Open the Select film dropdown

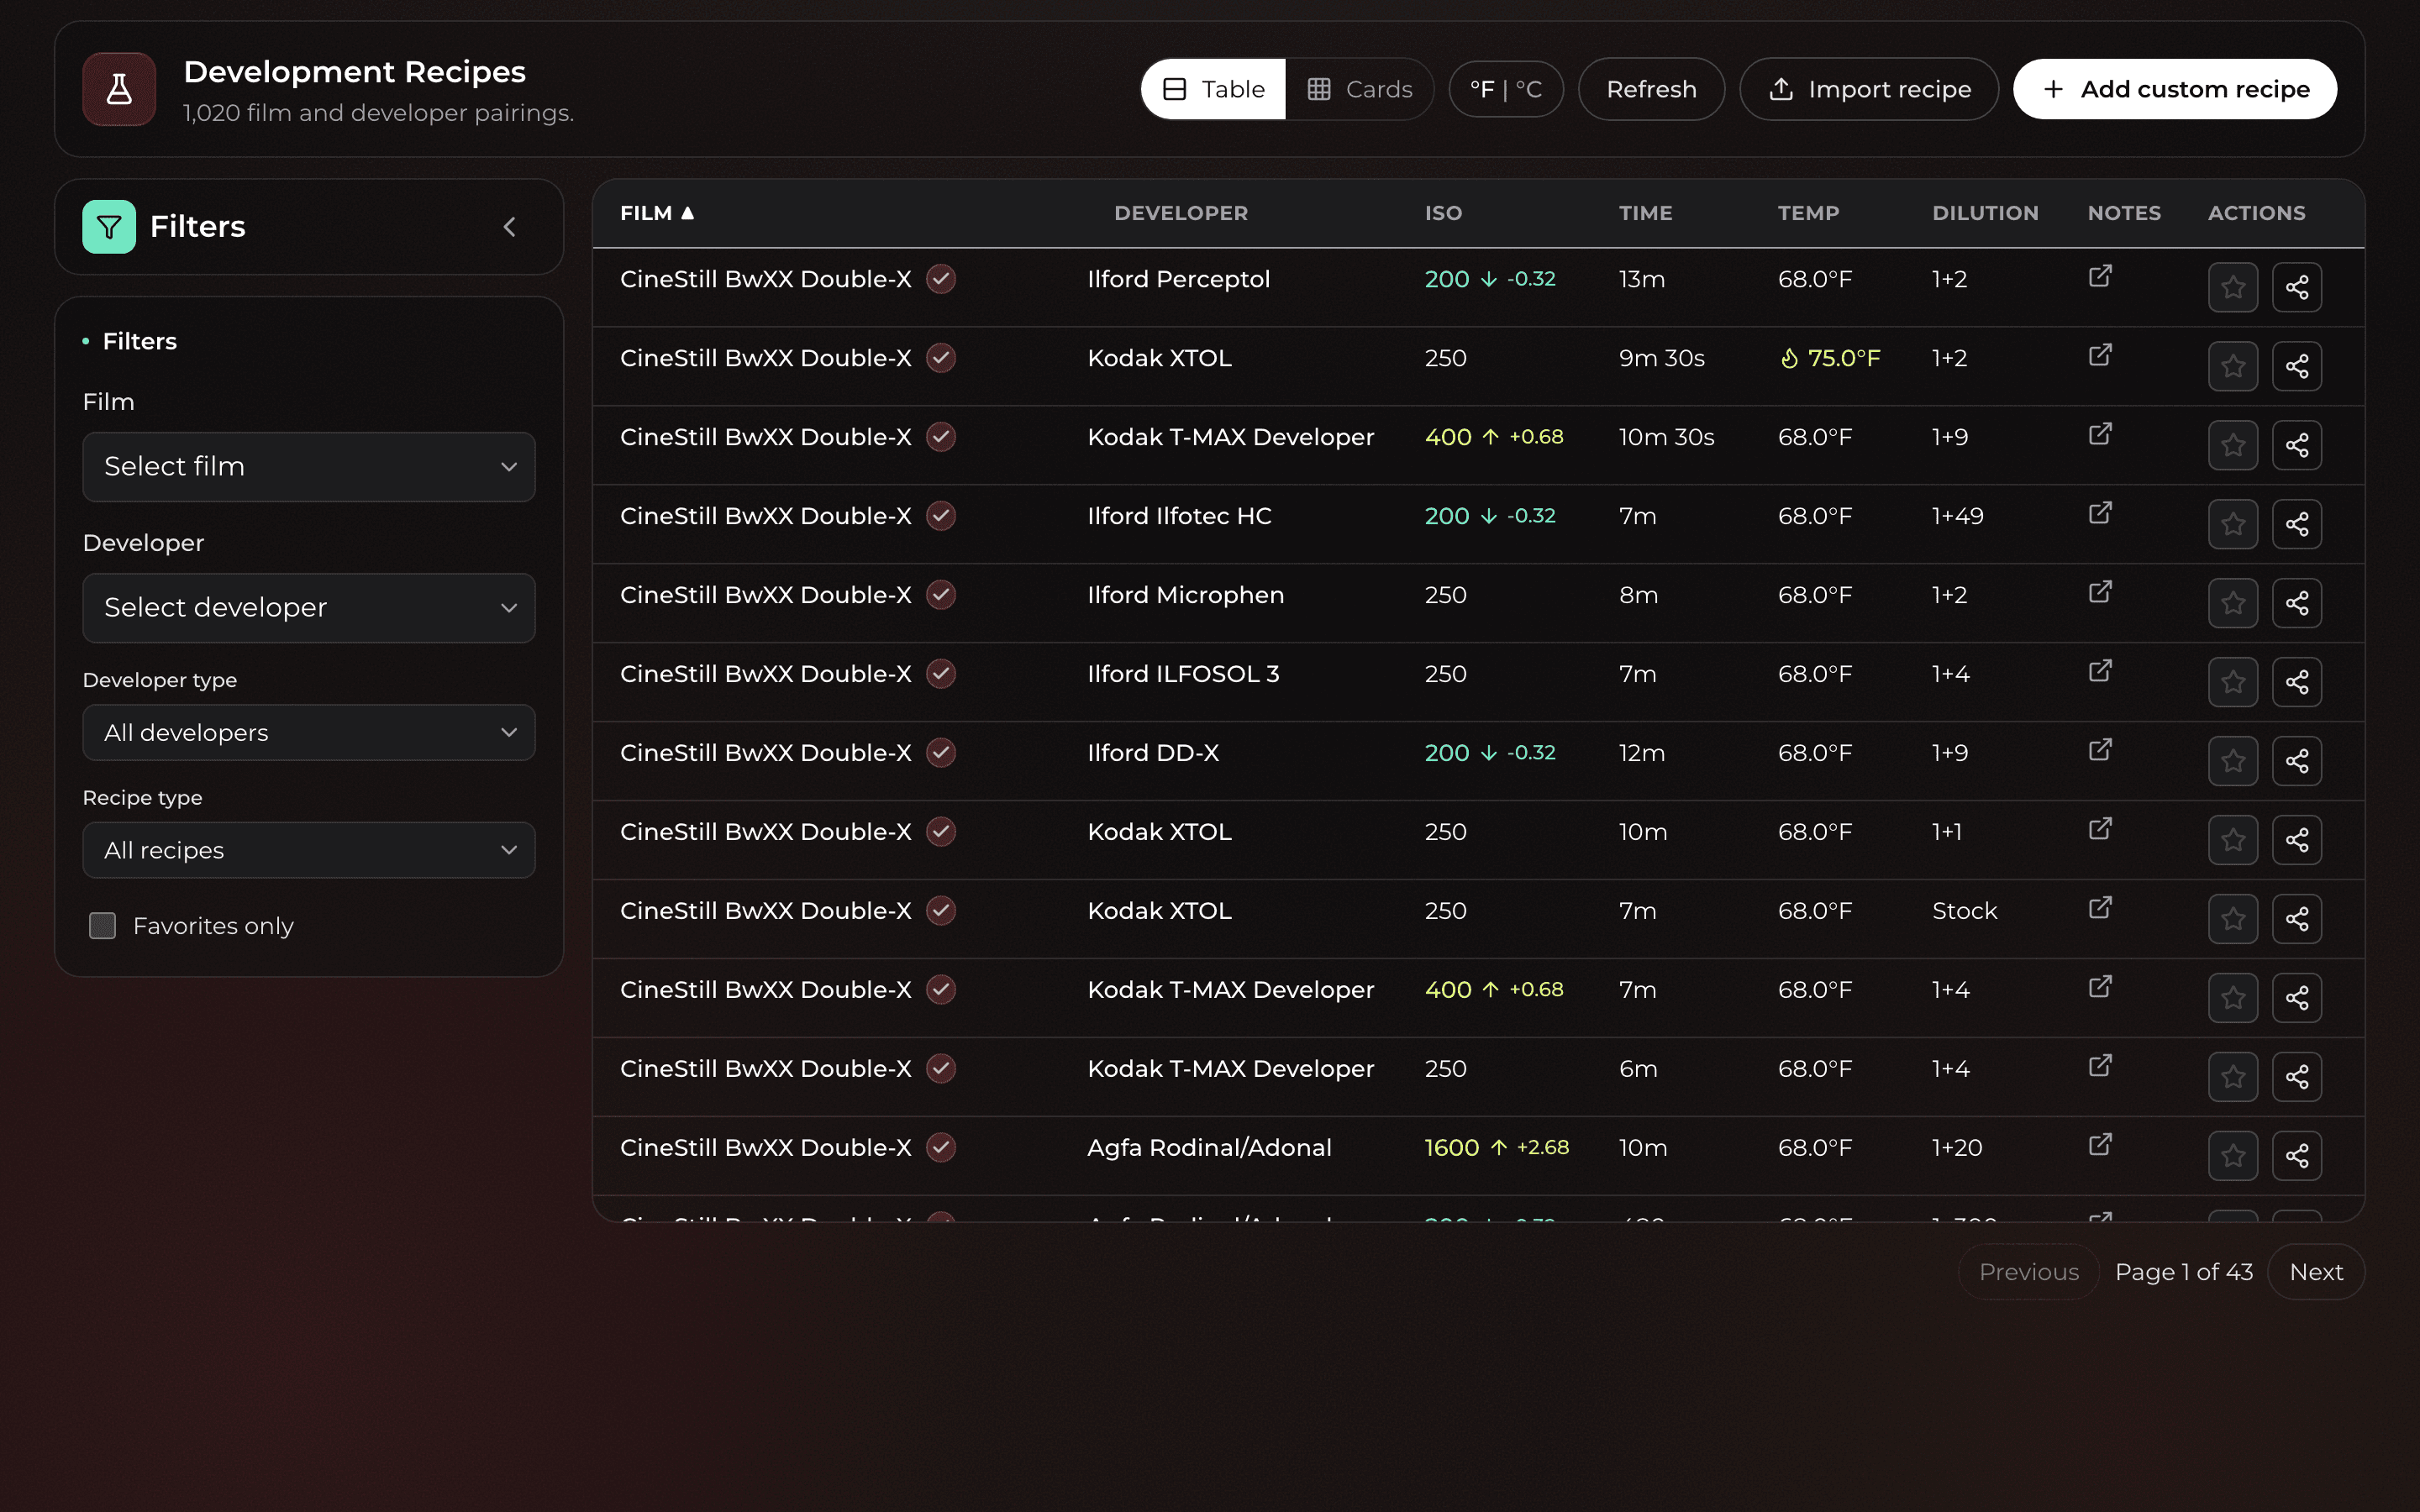click(x=309, y=467)
